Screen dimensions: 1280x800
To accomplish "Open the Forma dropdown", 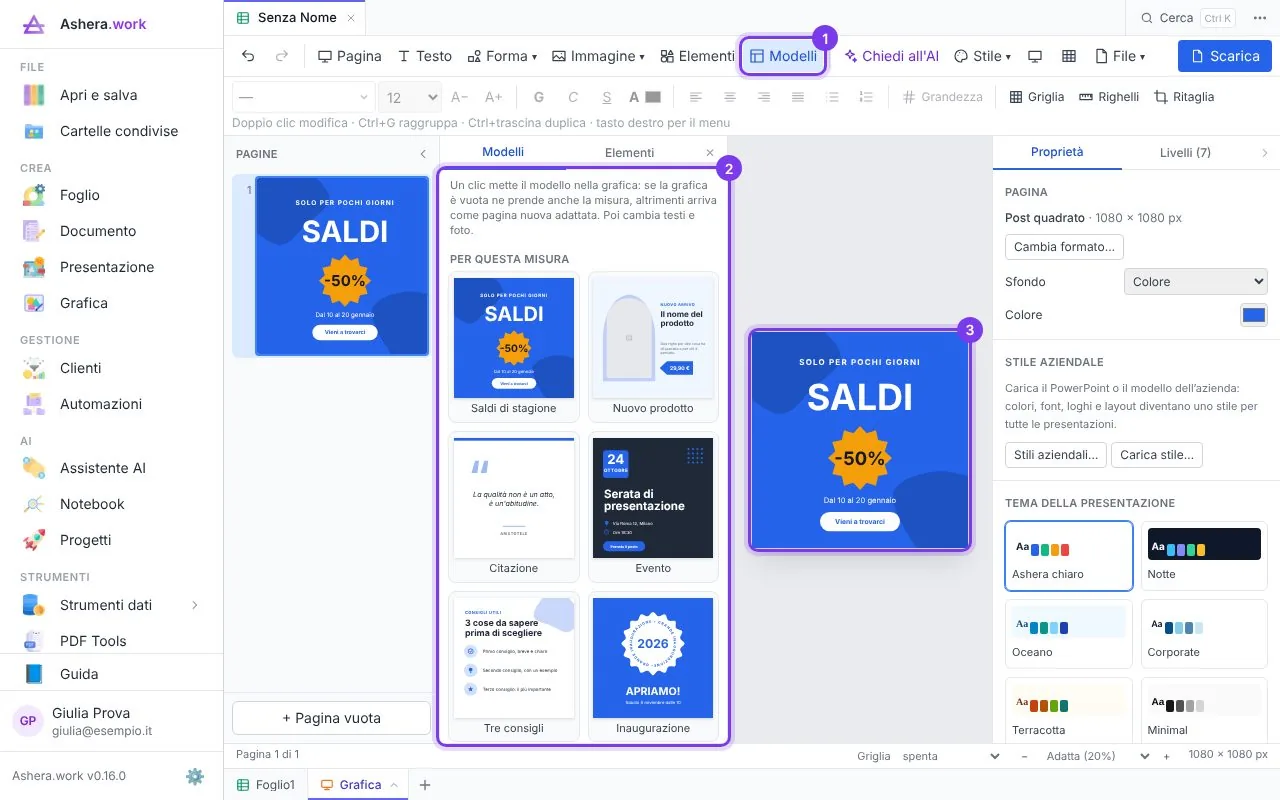I will point(501,56).
